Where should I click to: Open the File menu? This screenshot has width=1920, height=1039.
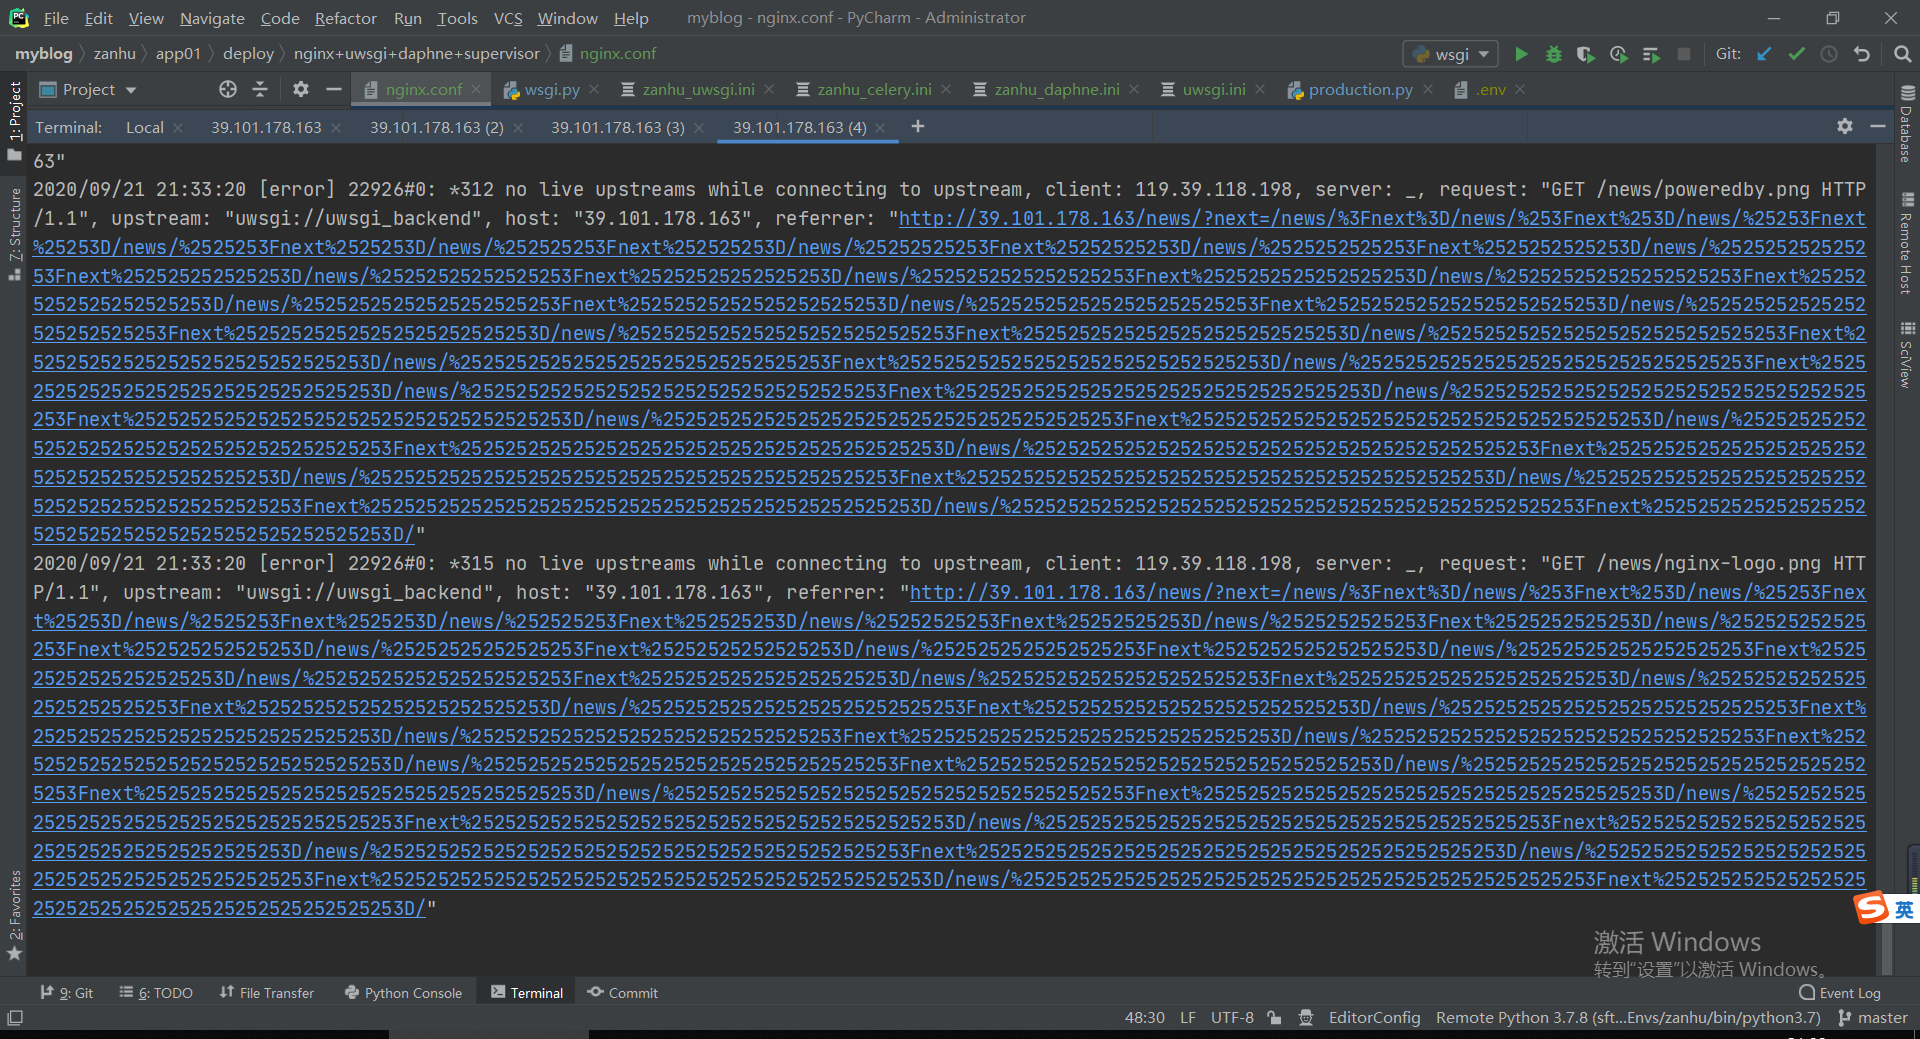pos(56,18)
